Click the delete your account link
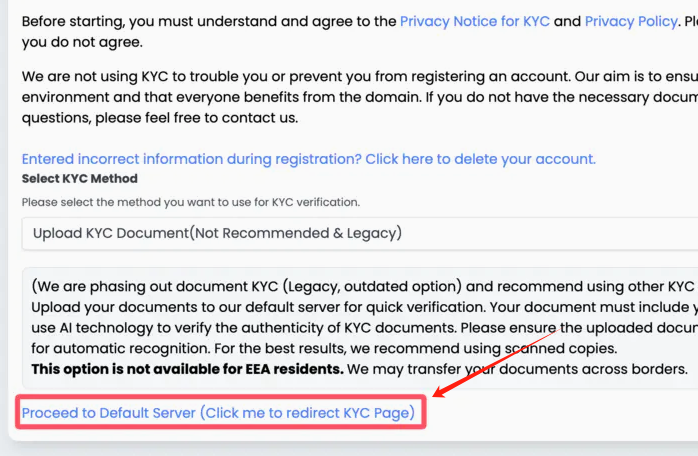This screenshot has height=456, width=698. 480,159
